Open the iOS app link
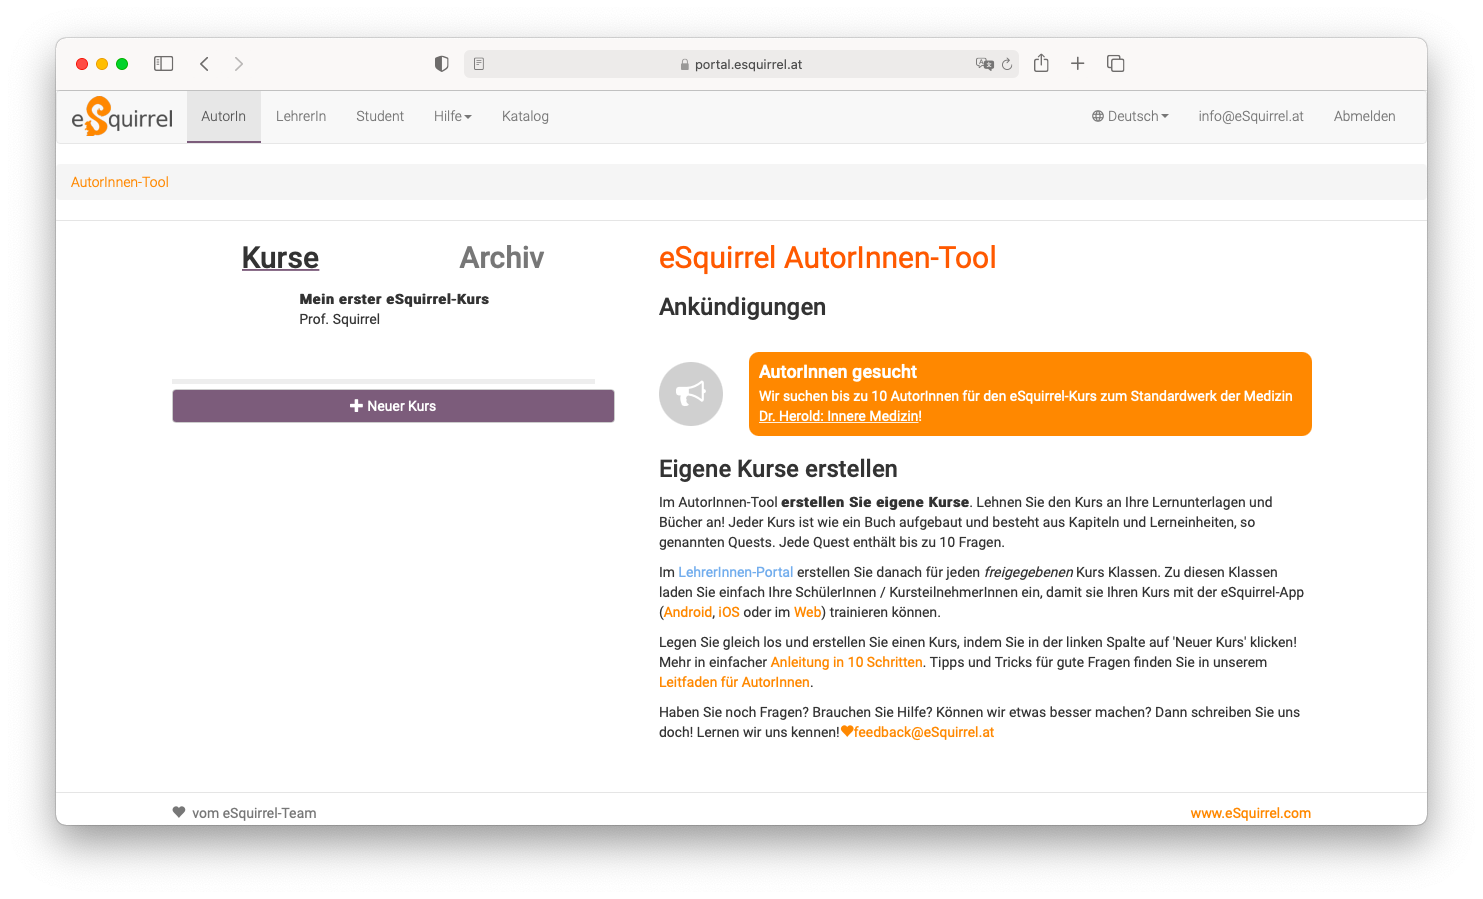The width and height of the screenshot is (1483, 899). [x=729, y=612]
